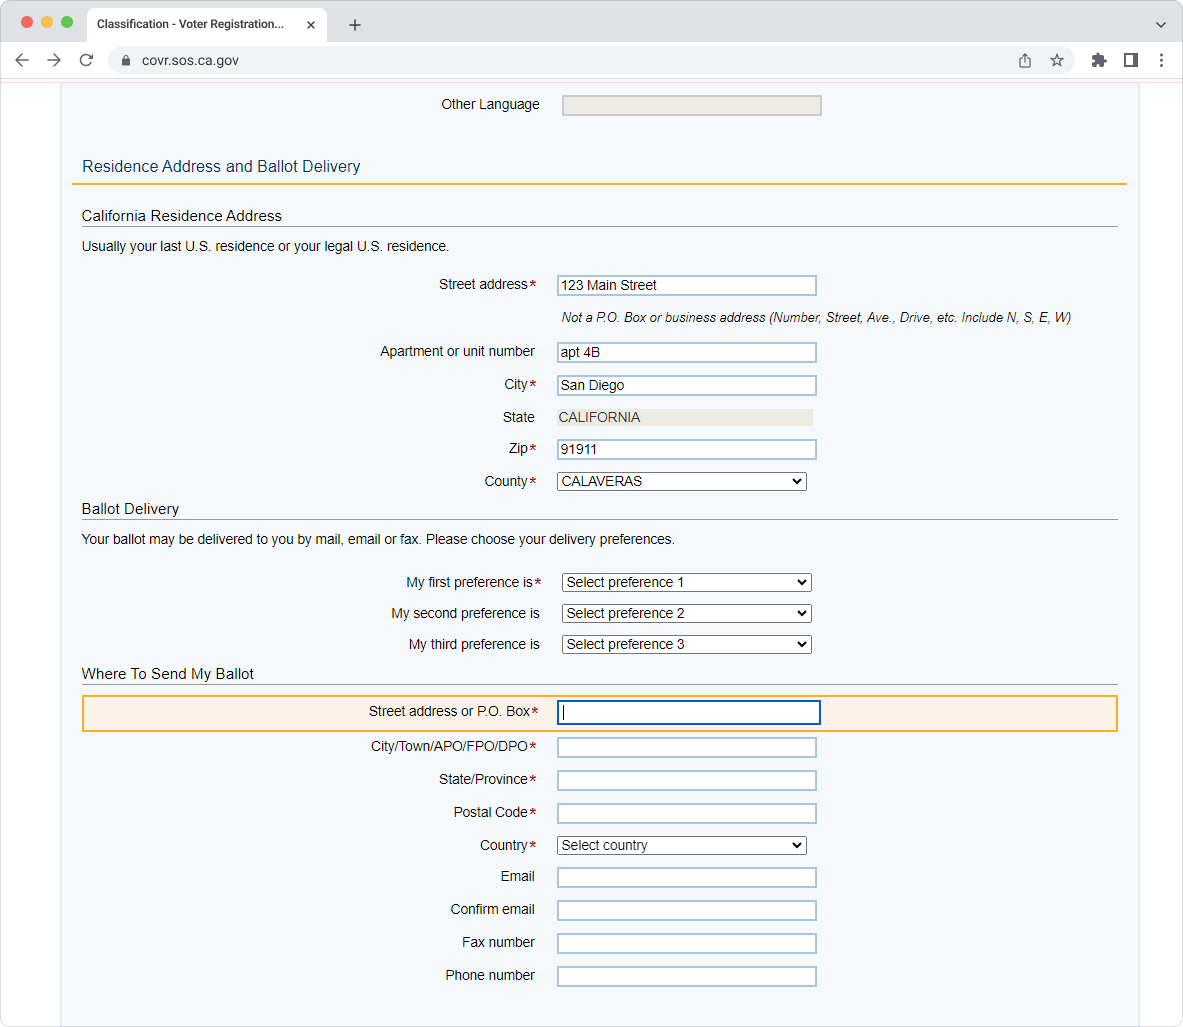Open the County dropdown showing CALAVERAS
Viewport: 1183px width, 1027px height.
[x=681, y=481]
